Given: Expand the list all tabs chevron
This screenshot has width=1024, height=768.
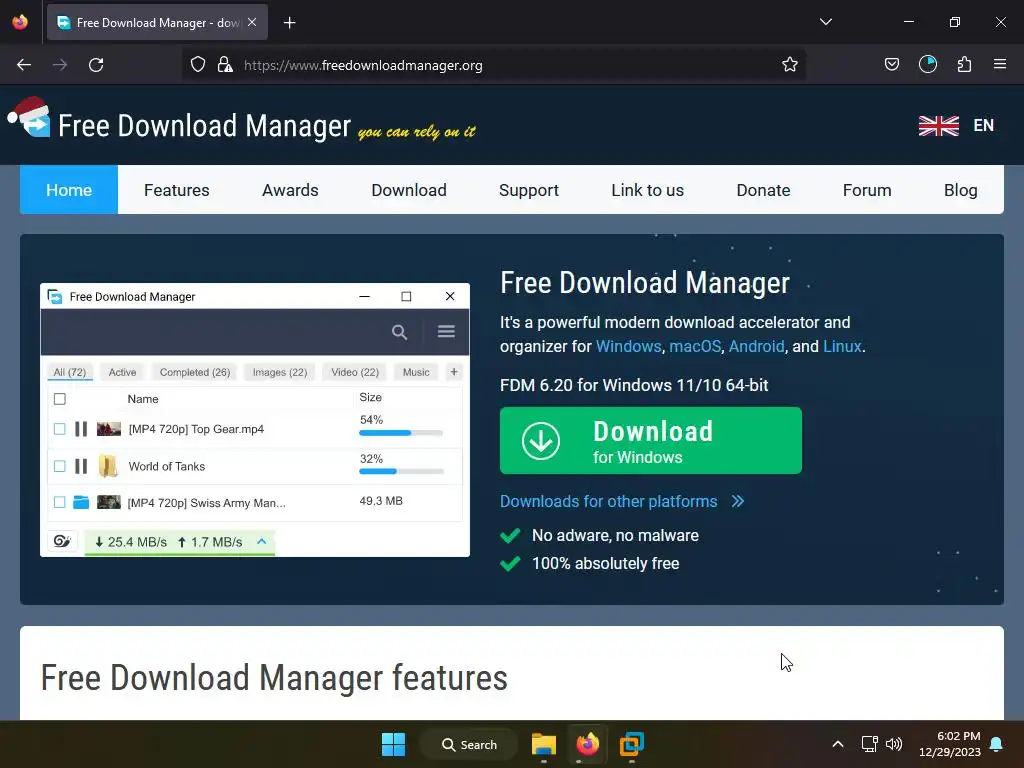Looking at the screenshot, I should click(x=825, y=22).
